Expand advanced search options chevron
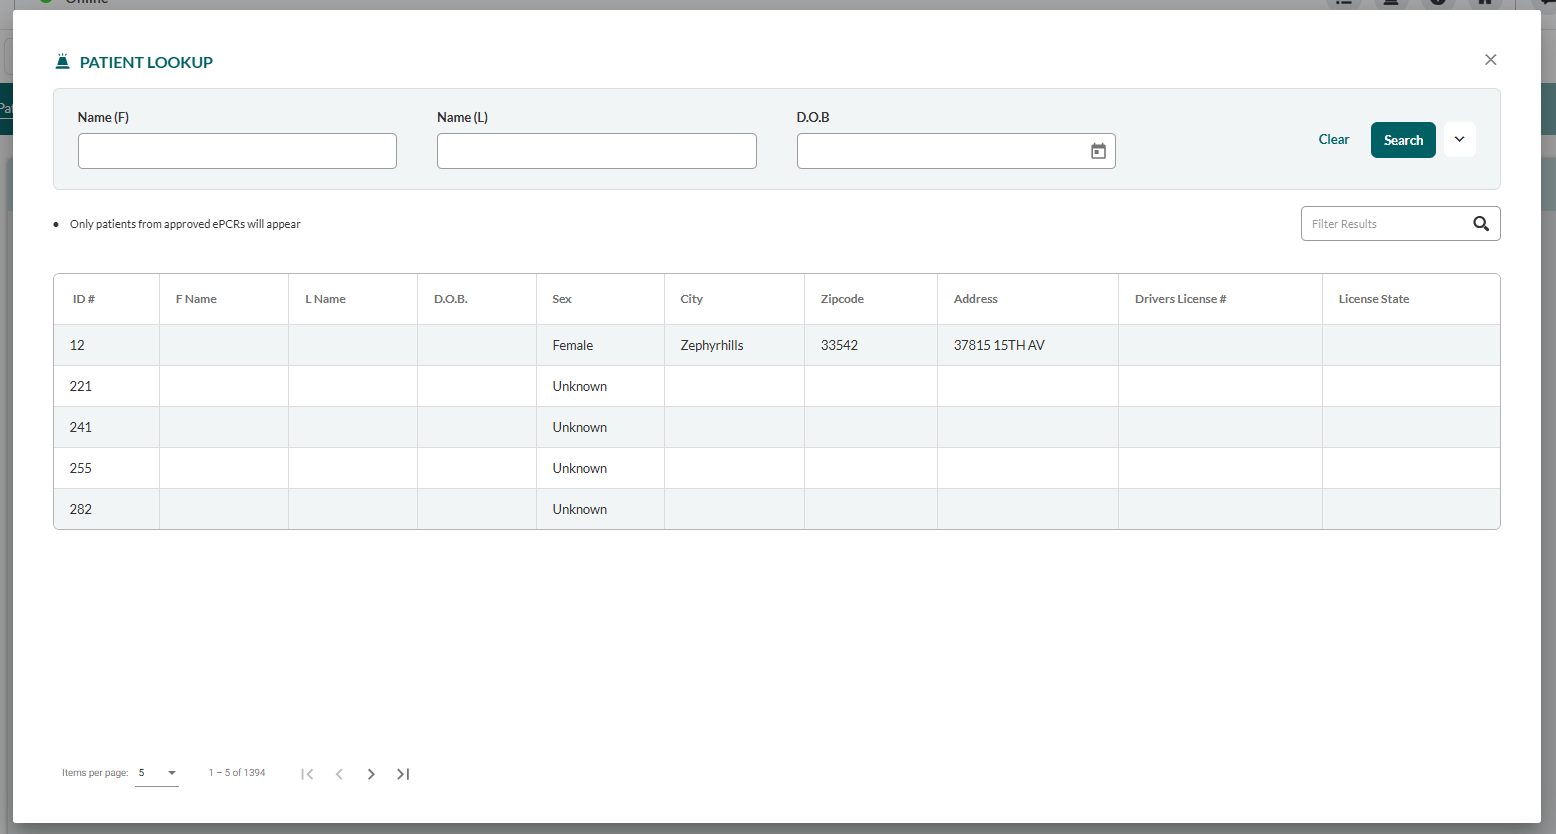This screenshot has width=1556, height=834. coord(1459,140)
